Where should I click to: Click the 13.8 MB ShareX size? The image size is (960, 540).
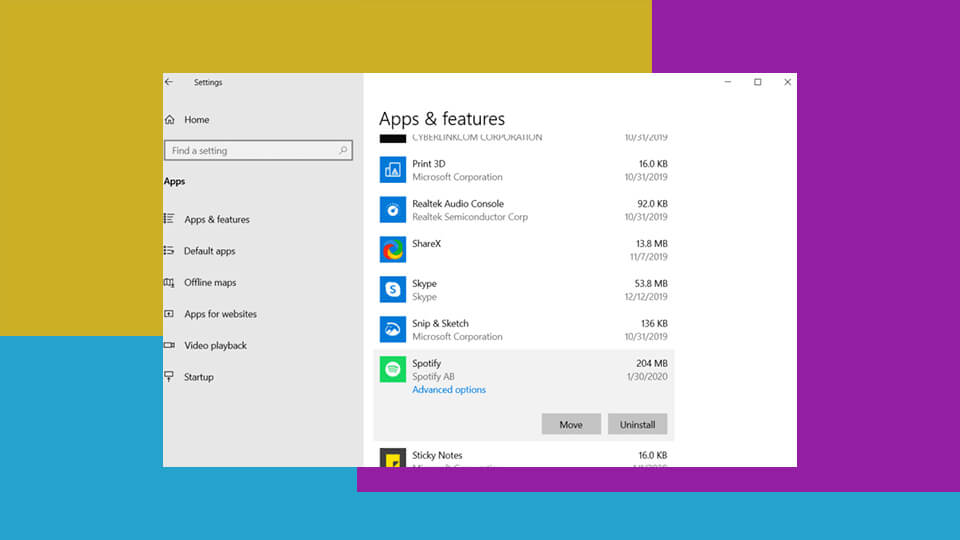[651, 243]
